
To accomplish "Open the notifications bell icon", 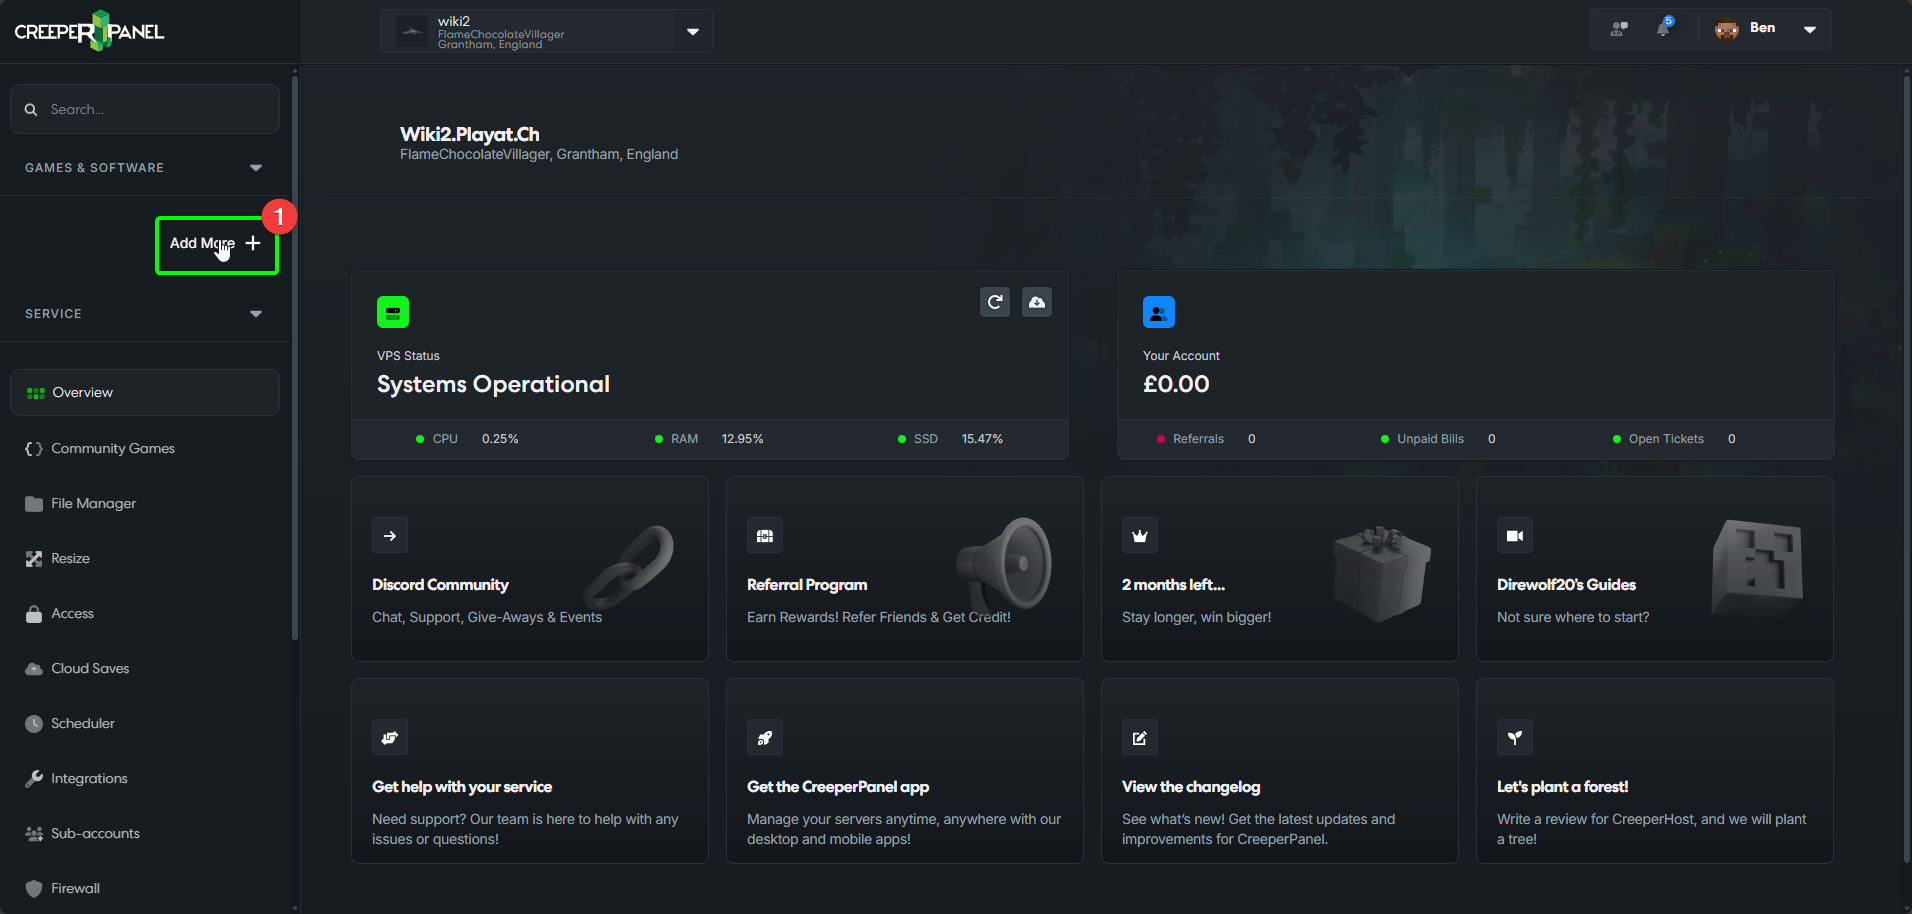I will pos(1663,28).
